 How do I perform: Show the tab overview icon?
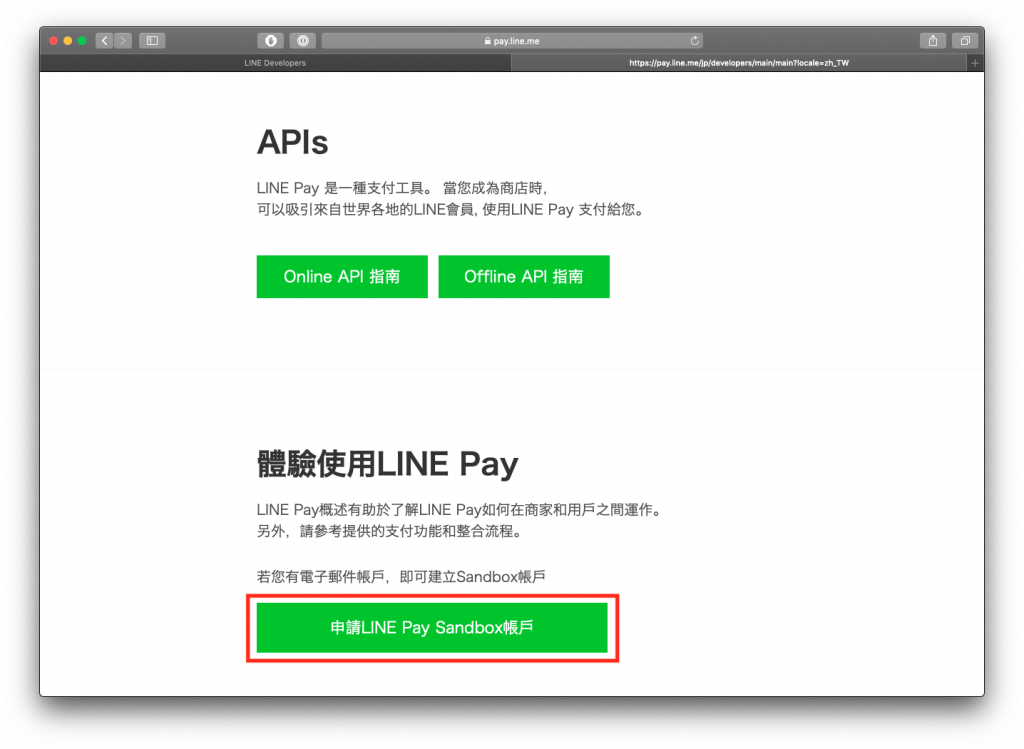click(965, 40)
